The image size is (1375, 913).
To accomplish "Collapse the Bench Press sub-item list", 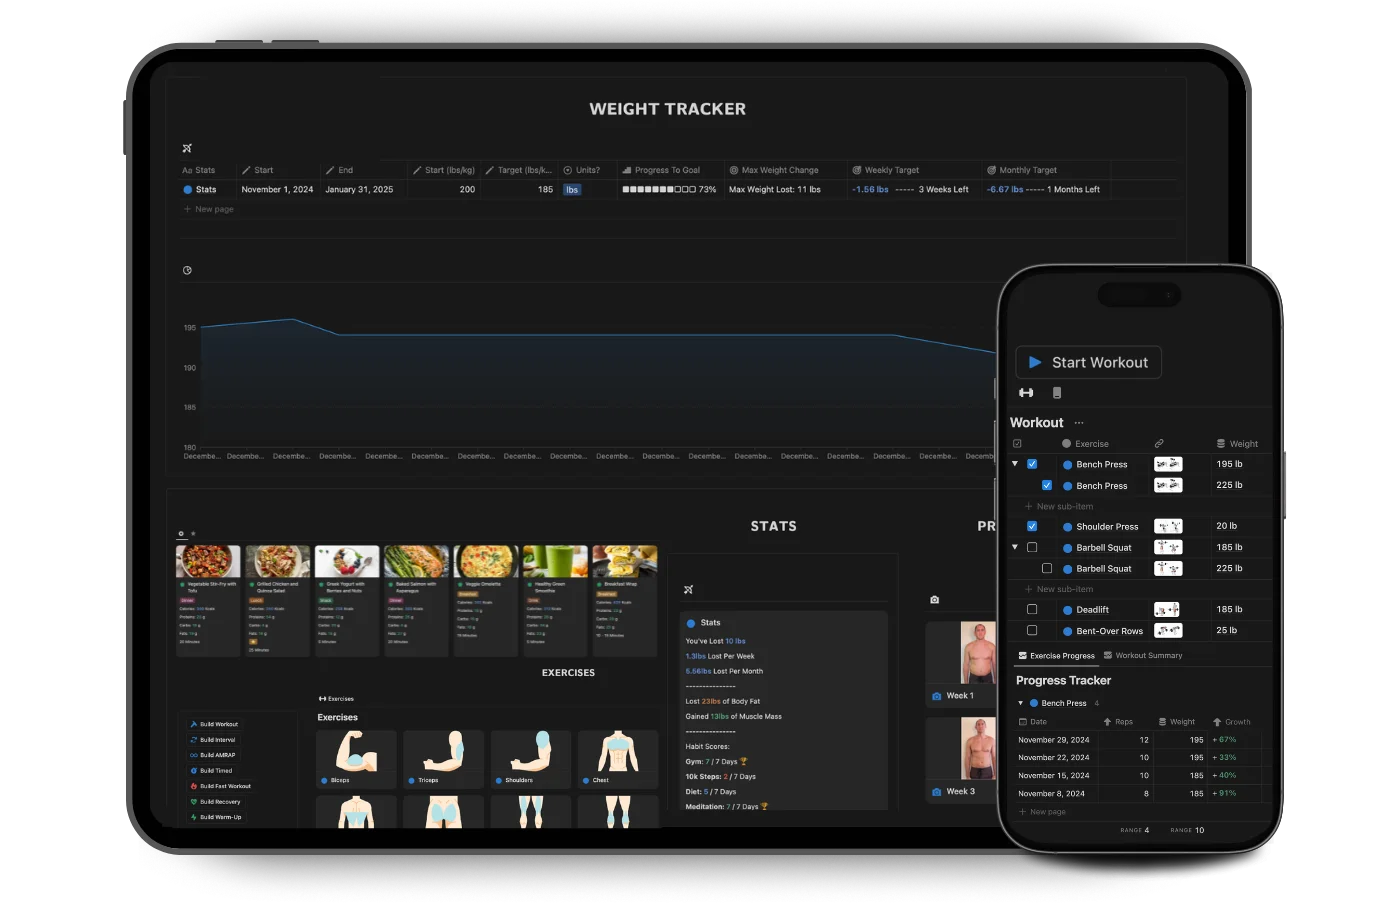I will point(1014,464).
